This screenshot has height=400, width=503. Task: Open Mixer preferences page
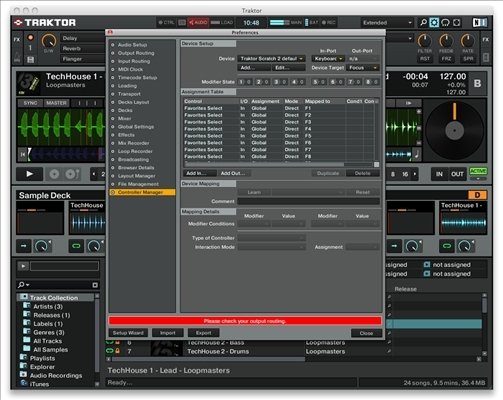pos(124,118)
